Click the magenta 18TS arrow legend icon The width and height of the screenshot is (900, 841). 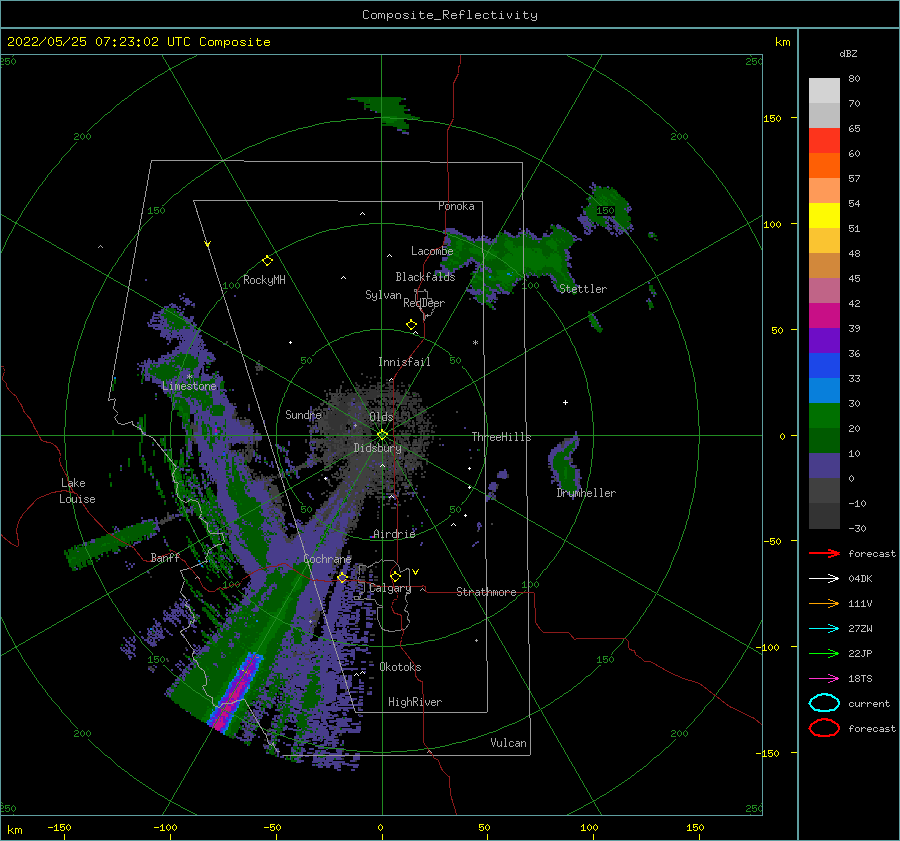pos(824,679)
